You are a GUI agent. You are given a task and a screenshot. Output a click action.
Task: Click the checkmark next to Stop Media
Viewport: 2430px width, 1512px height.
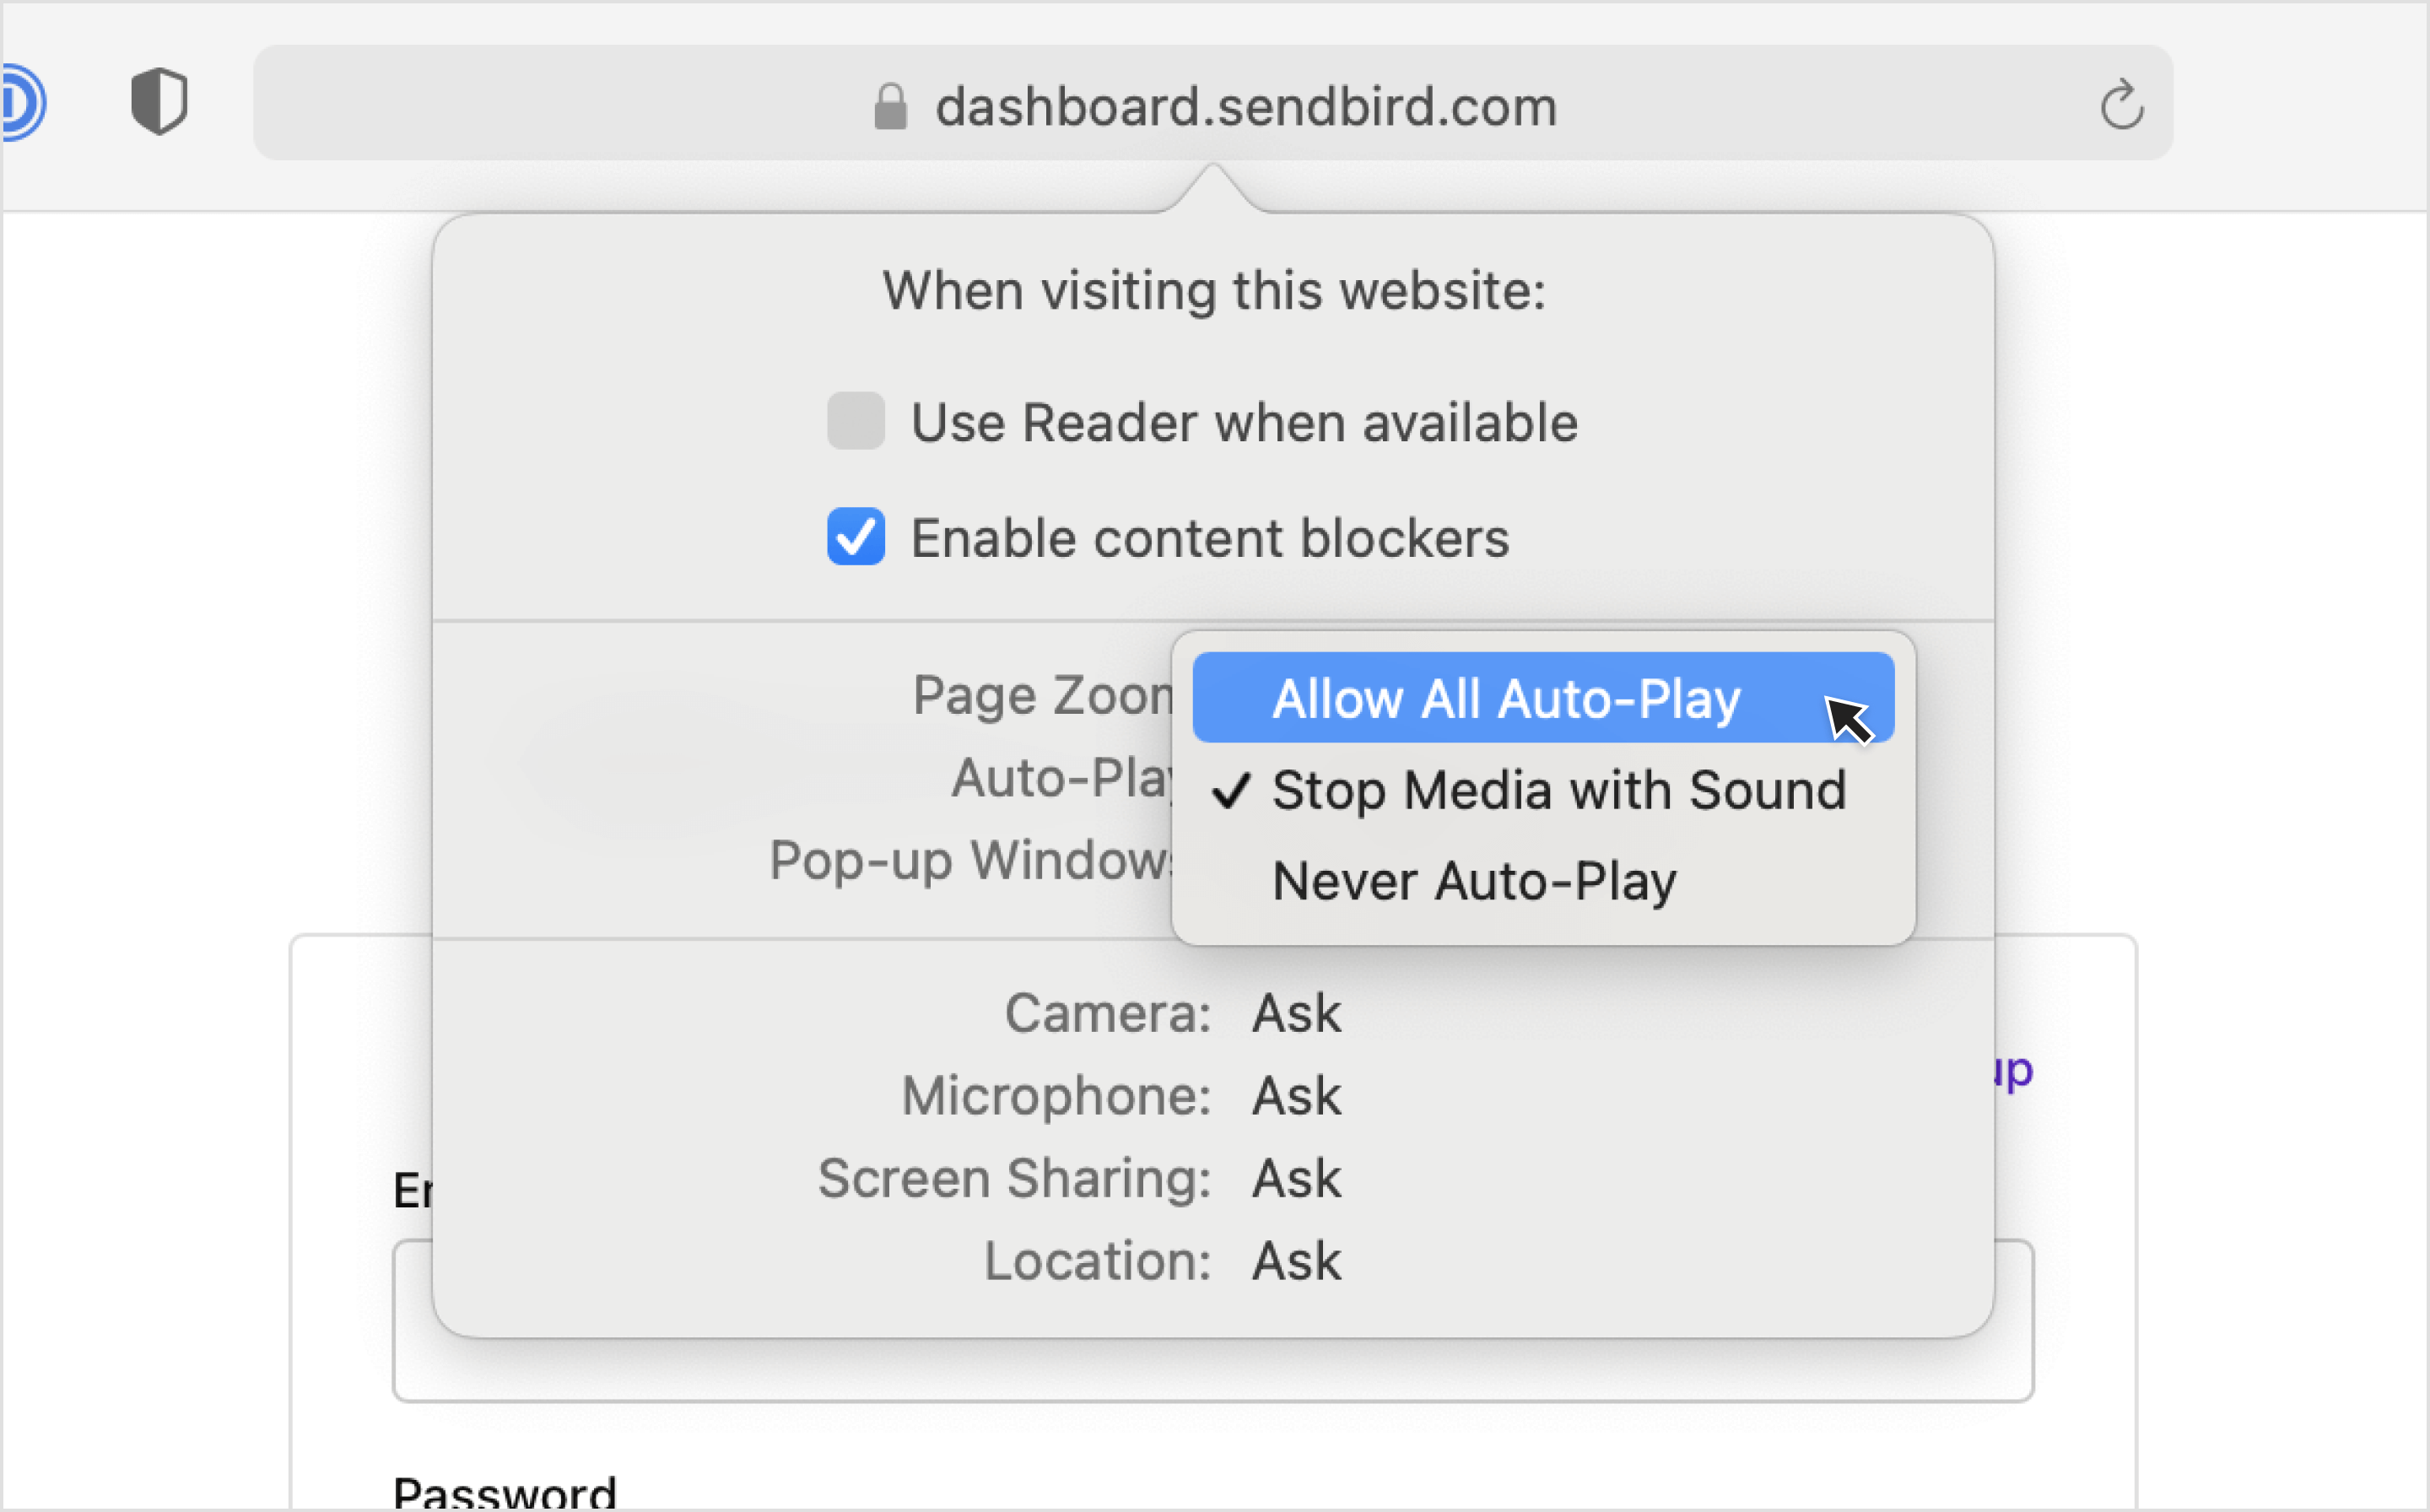pyautogui.click(x=1230, y=791)
